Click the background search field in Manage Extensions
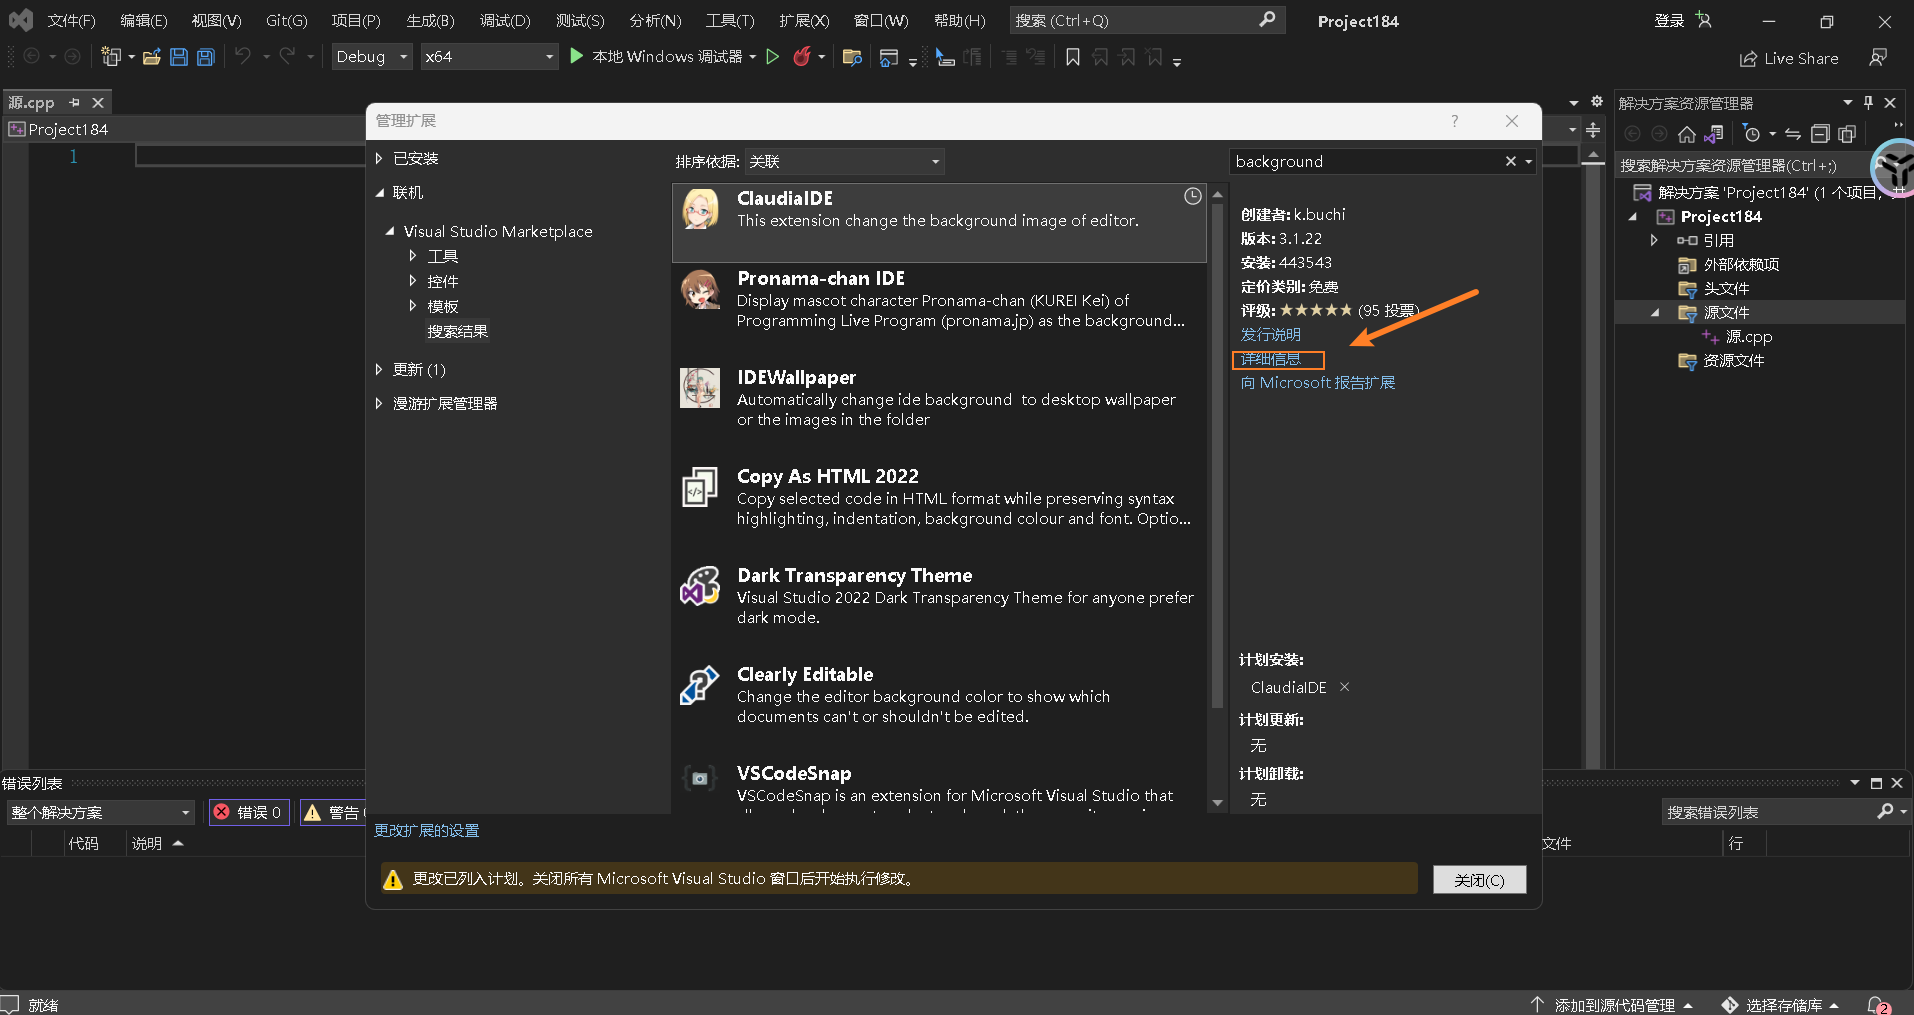 click(1366, 162)
